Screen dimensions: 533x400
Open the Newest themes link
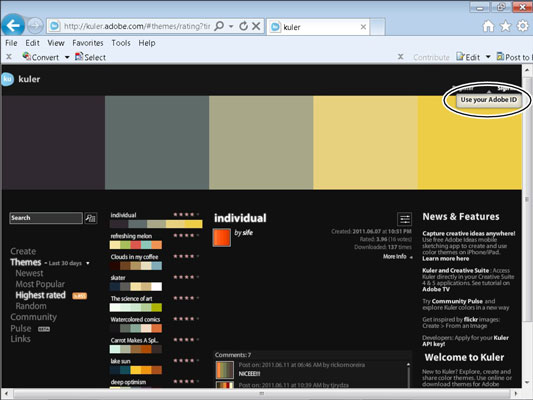point(29,273)
